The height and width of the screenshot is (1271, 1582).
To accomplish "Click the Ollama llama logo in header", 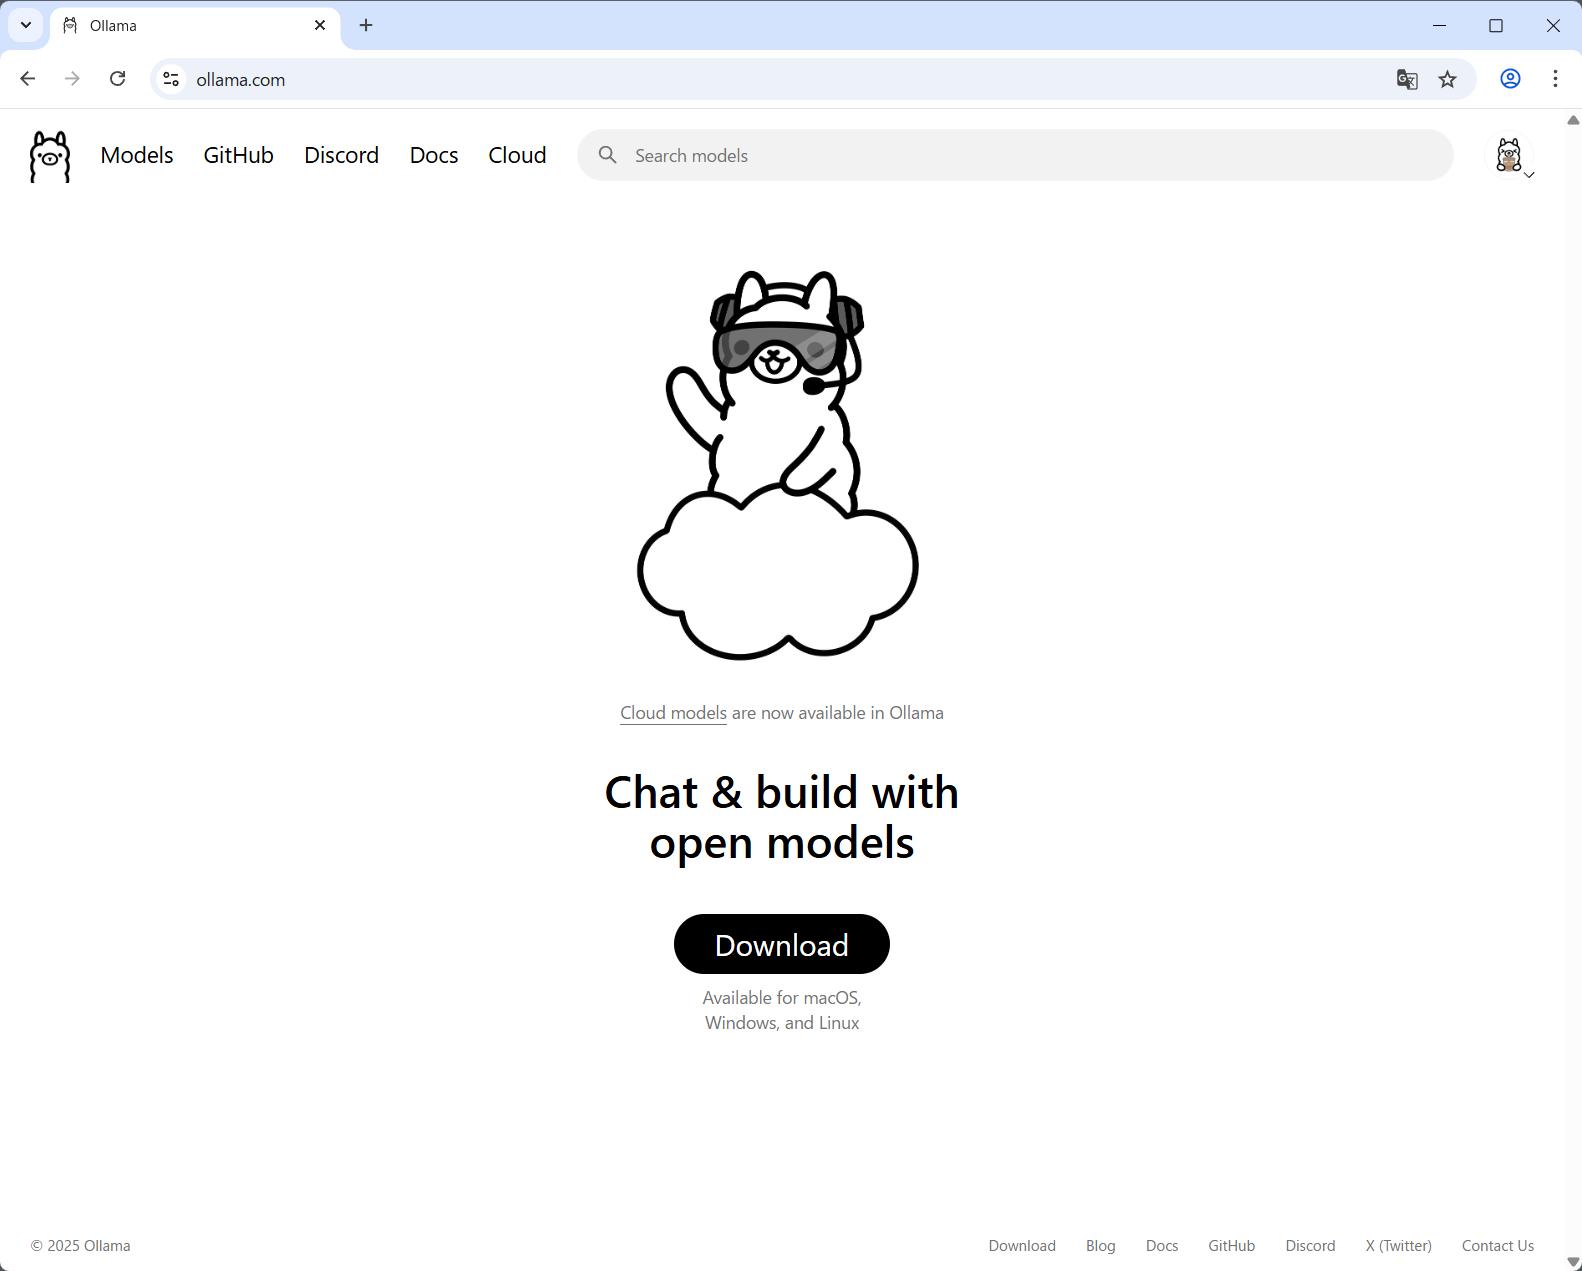I will pos(50,156).
